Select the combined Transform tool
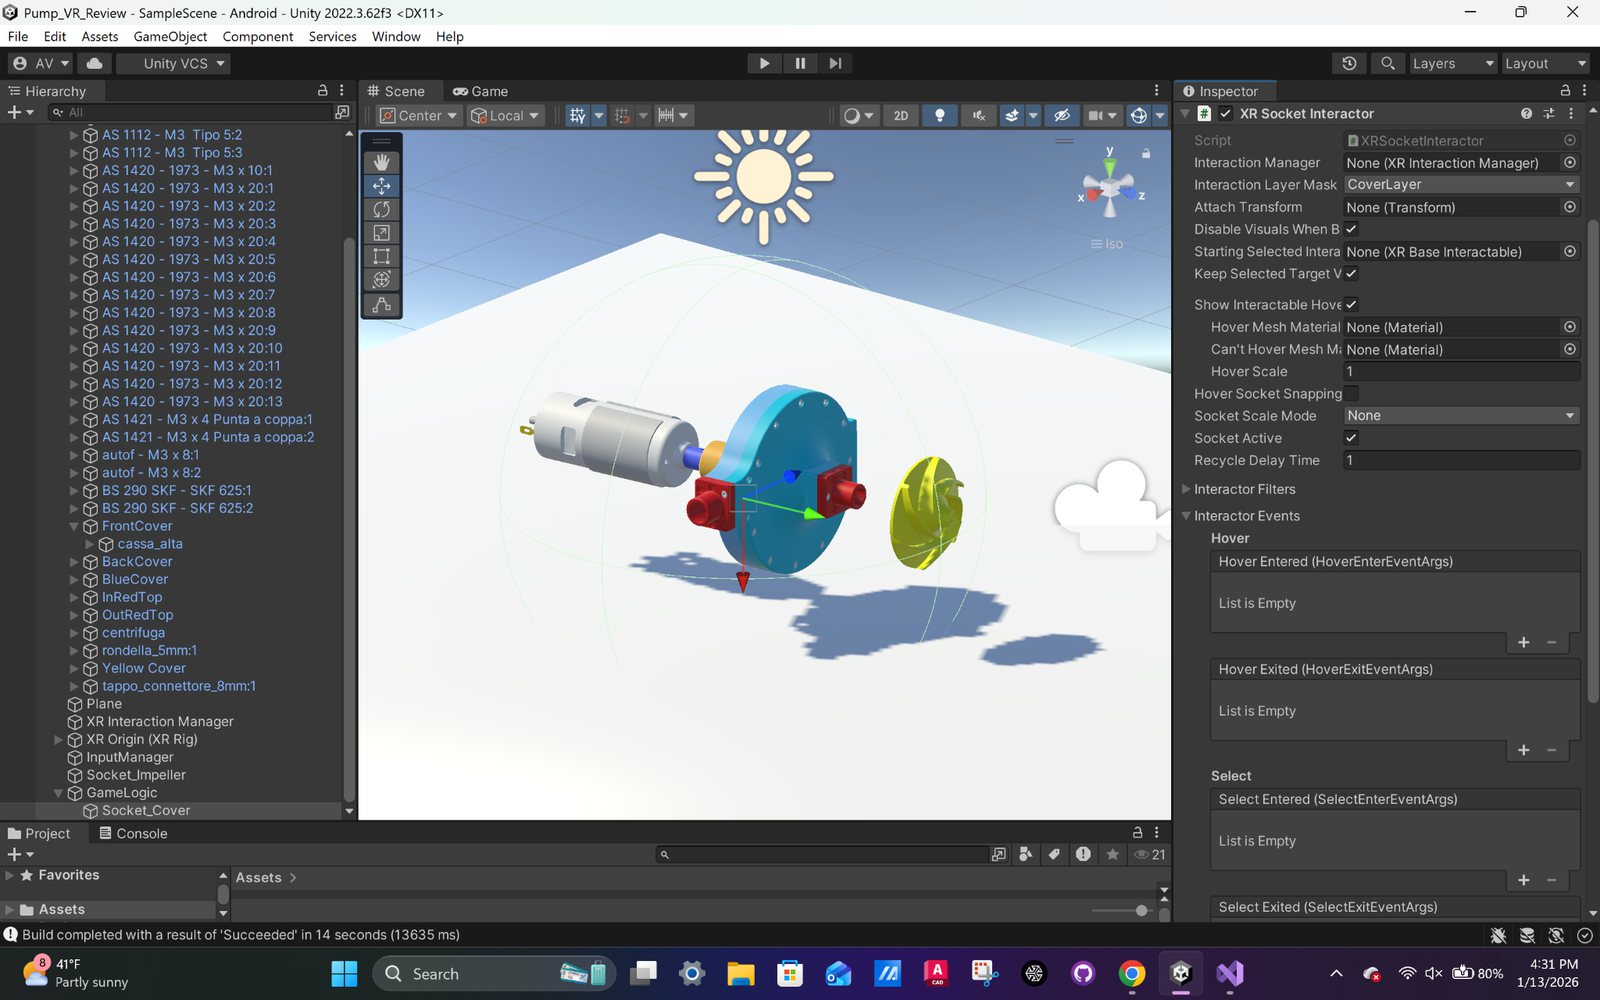The width and height of the screenshot is (1600, 1000). 381,280
